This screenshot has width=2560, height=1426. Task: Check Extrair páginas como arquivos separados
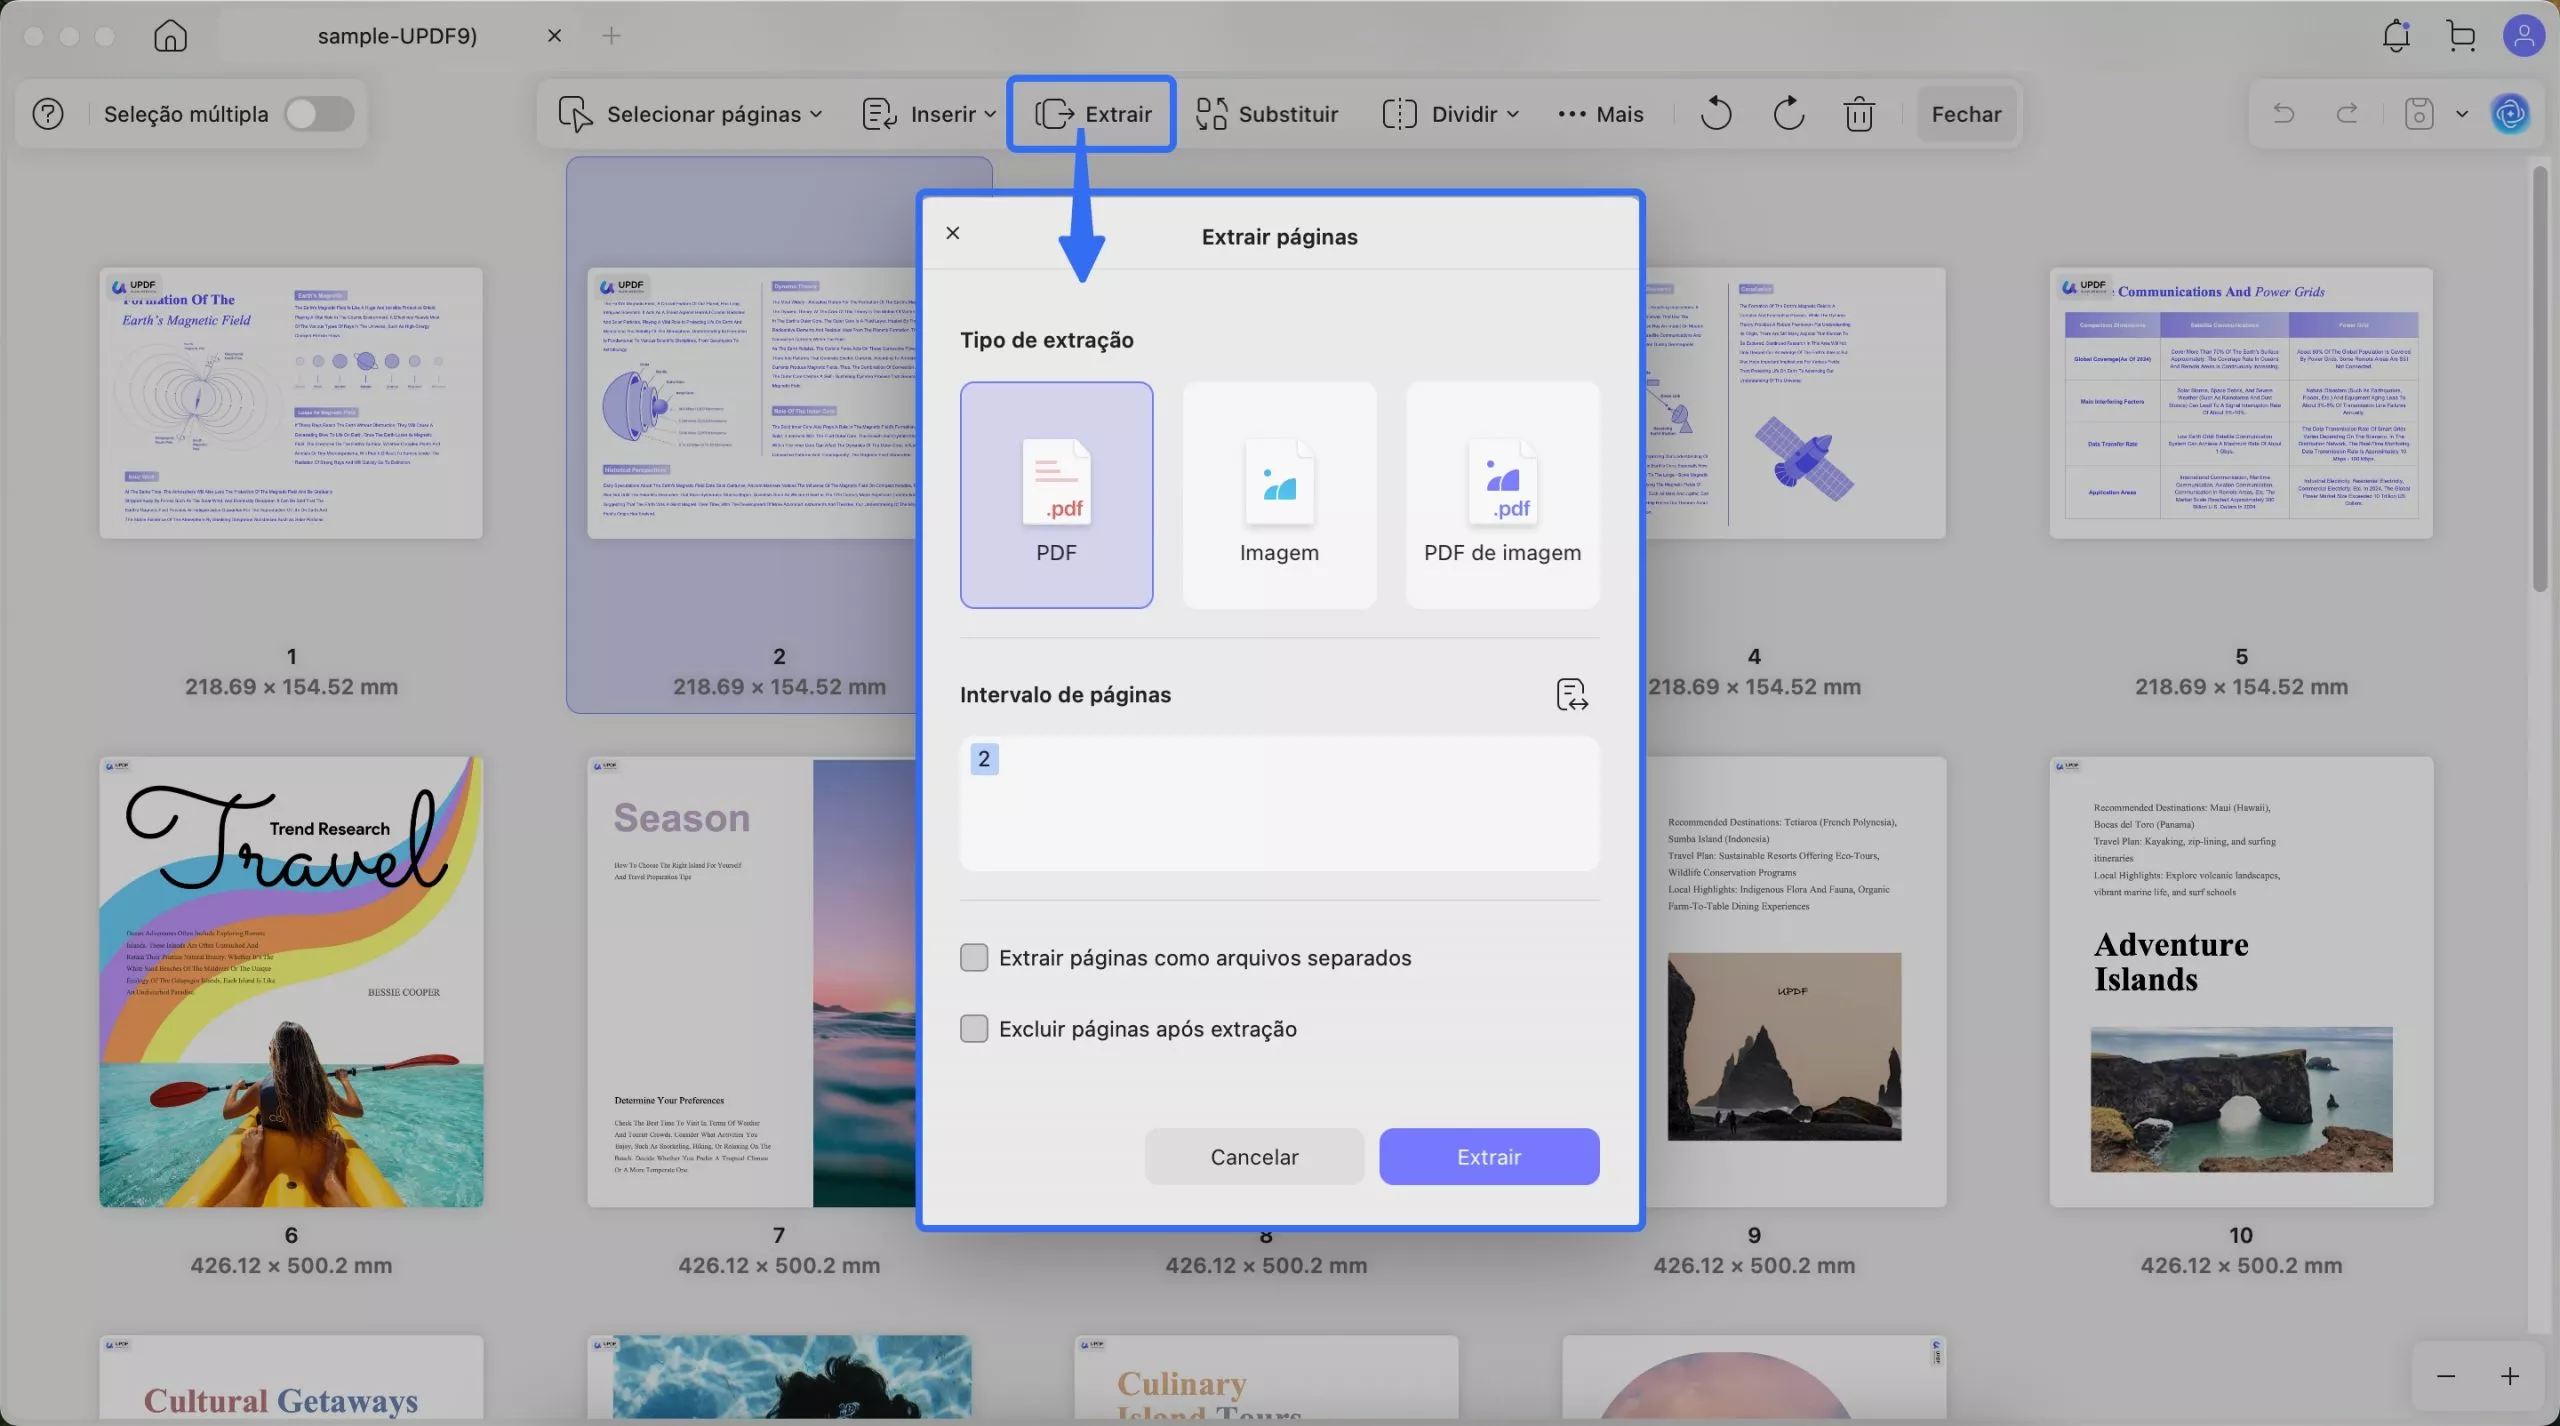tap(974, 958)
